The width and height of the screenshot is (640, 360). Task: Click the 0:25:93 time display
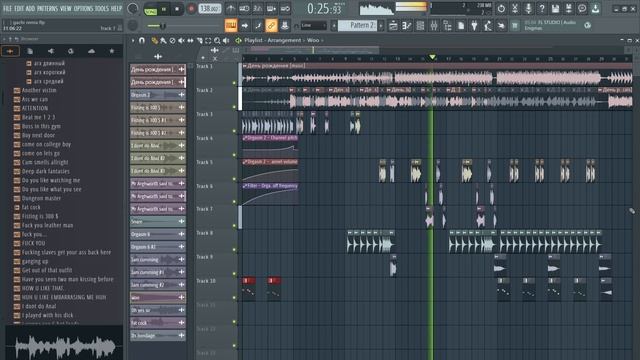point(324,9)
